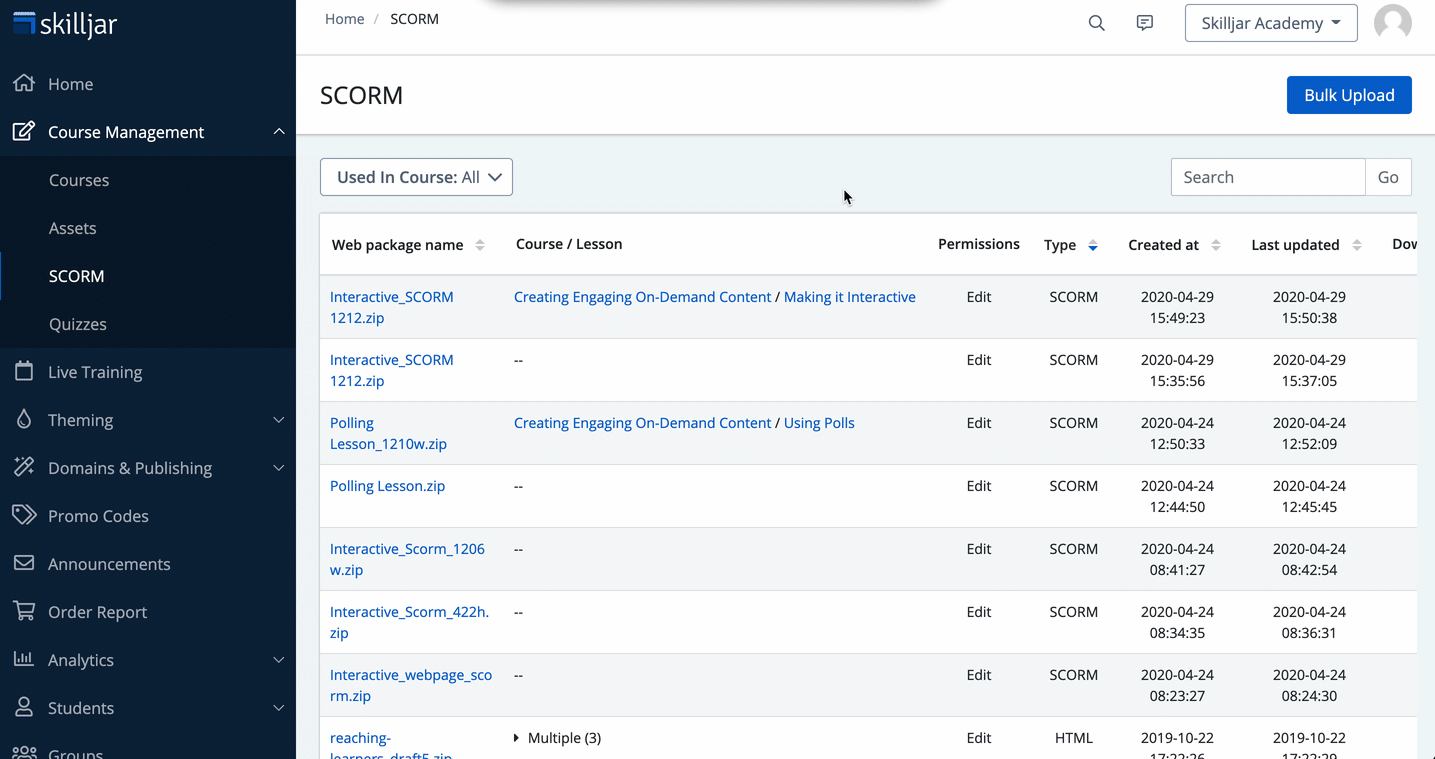Sort by Created at column arrows
The image size is (1435, 759).
coord(1216,245)
